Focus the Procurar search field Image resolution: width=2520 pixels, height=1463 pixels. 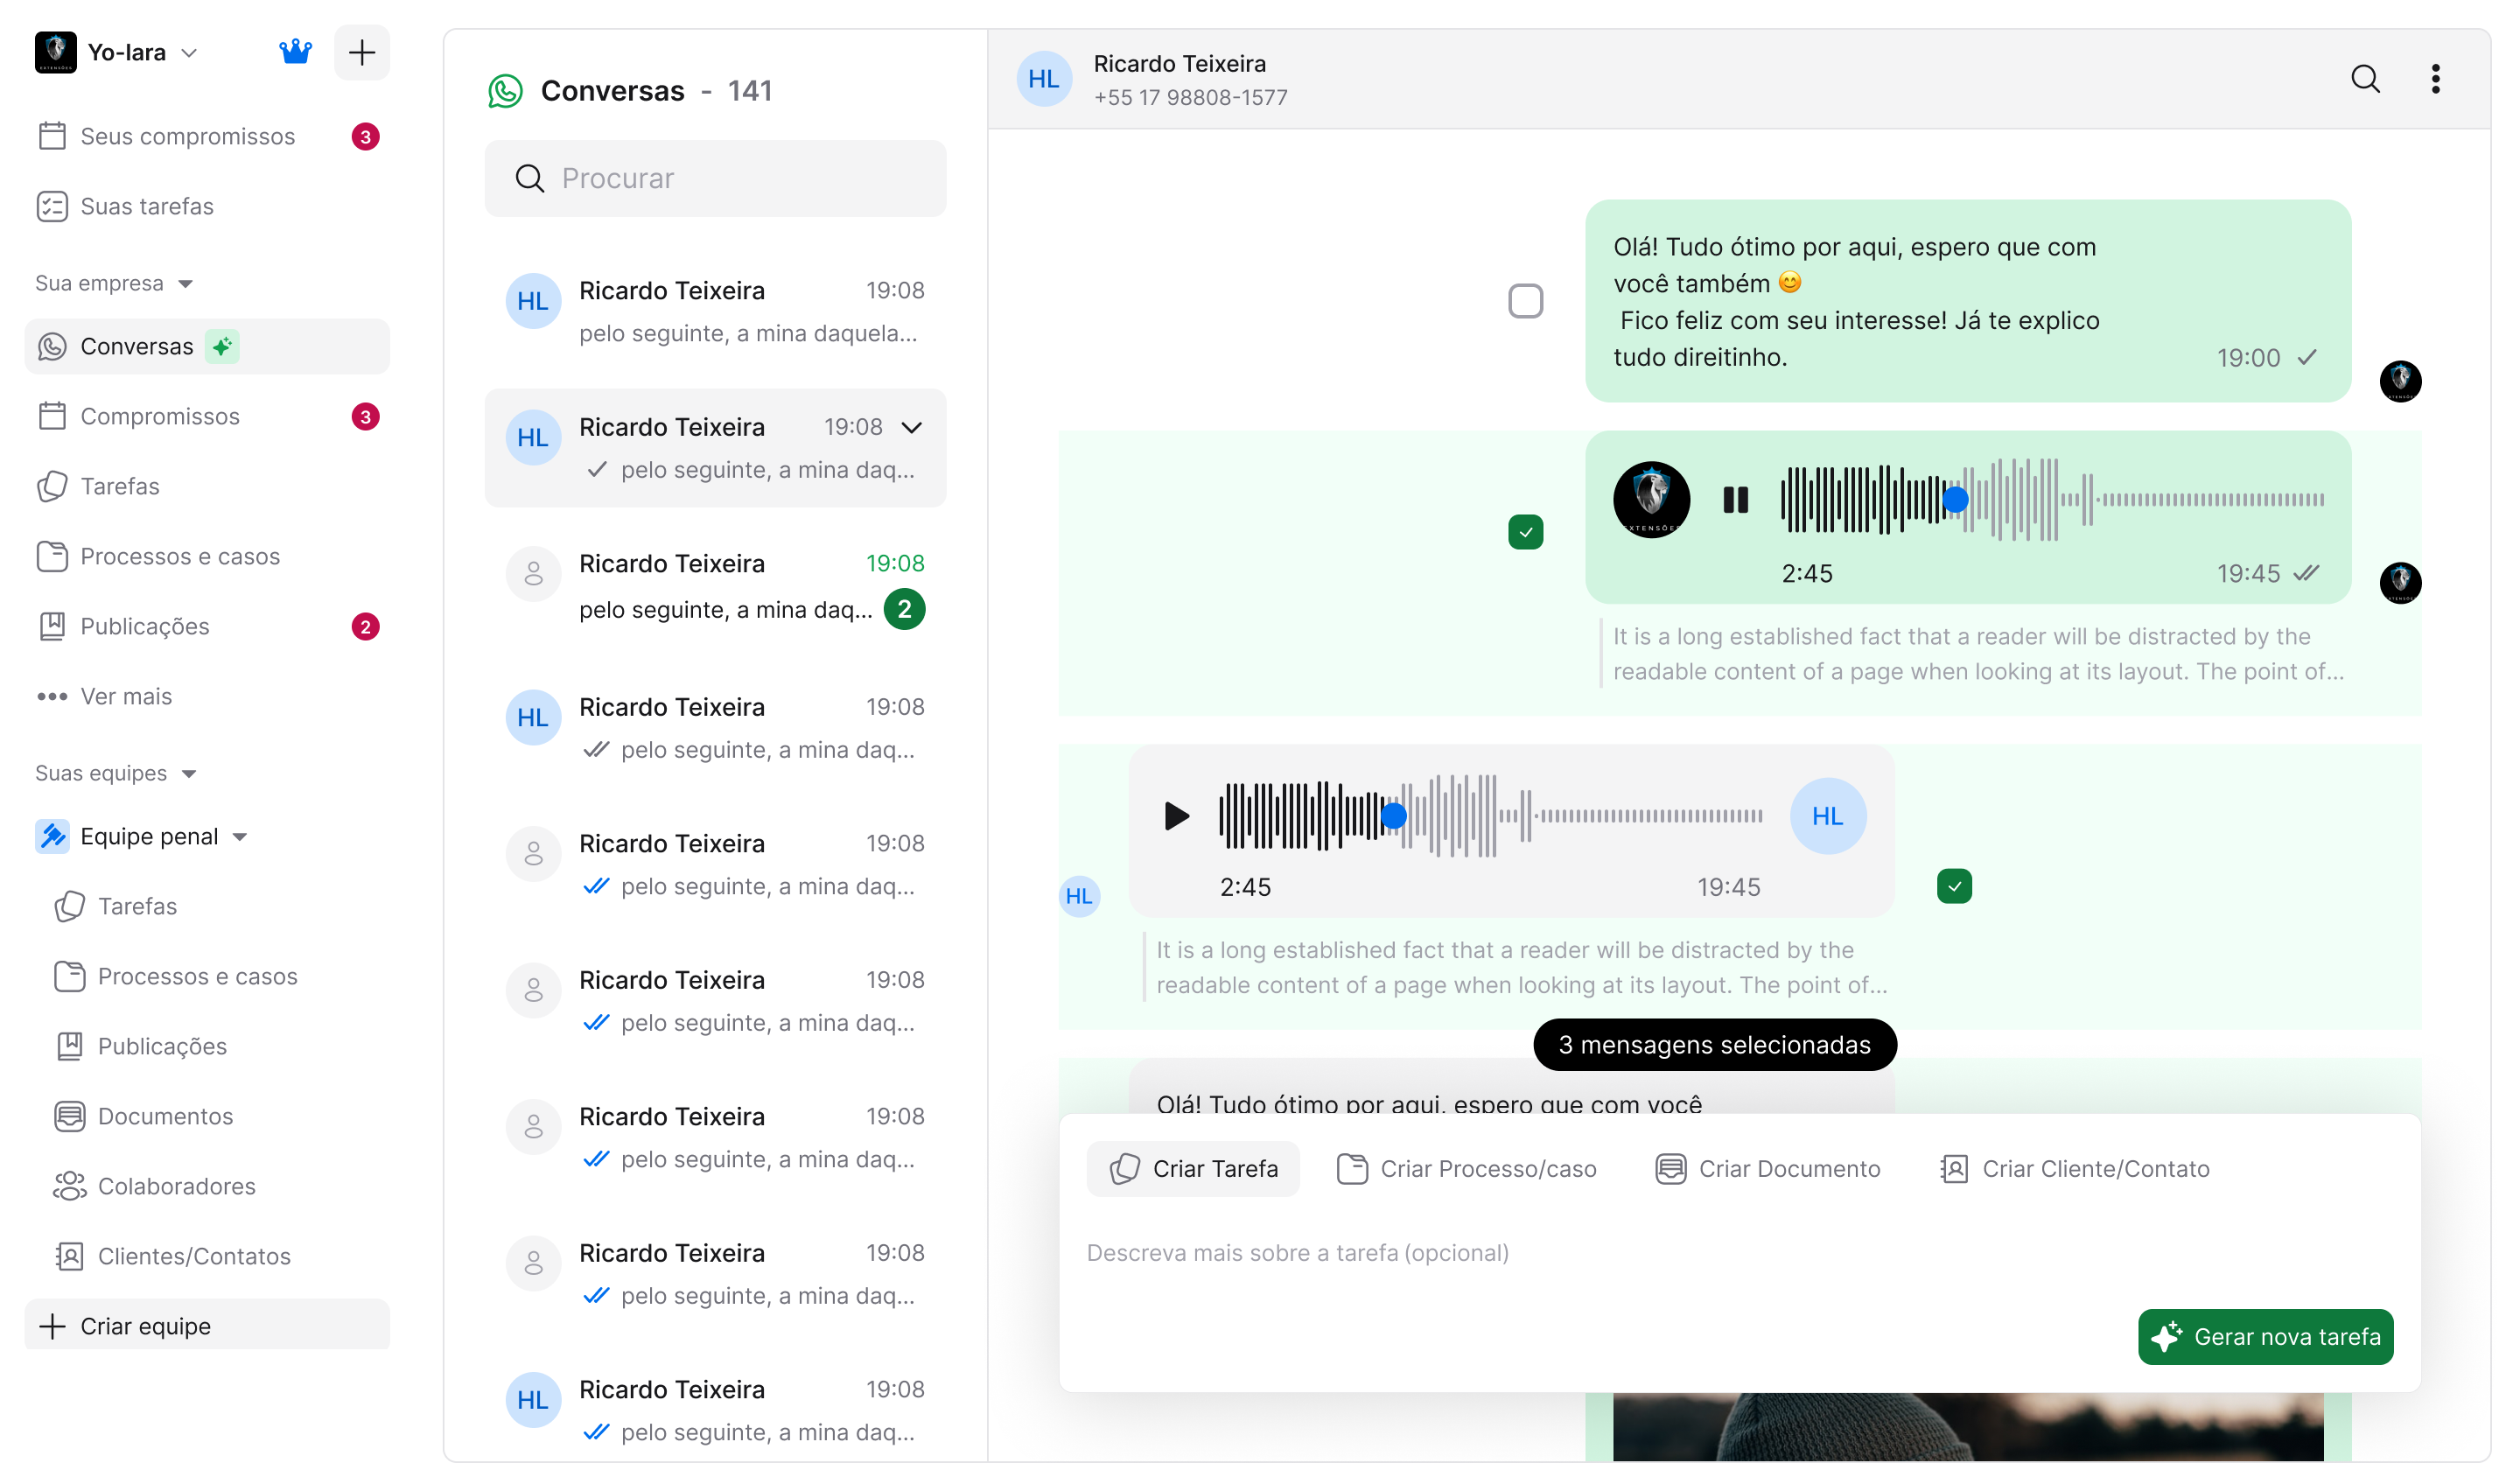point(715,178)
